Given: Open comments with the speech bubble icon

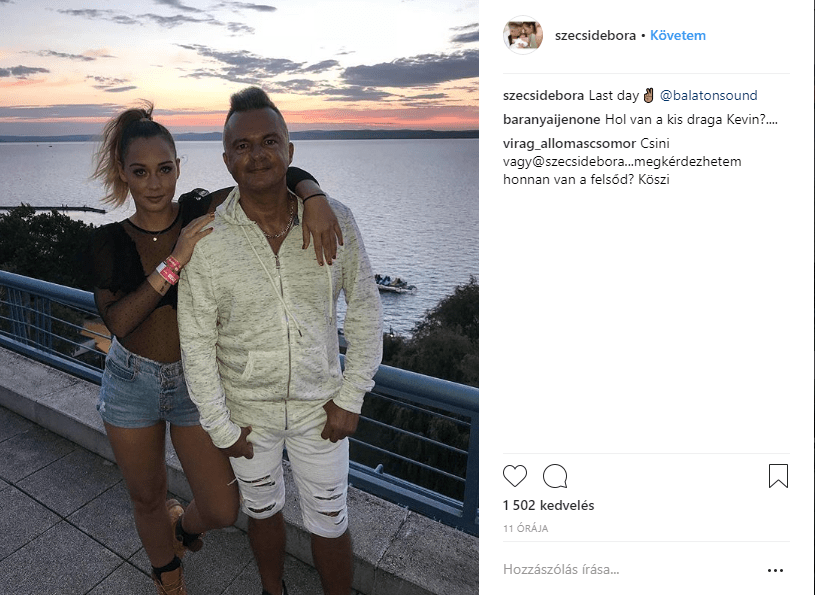Looking at the screenshot, I should (x=555, y=476).
